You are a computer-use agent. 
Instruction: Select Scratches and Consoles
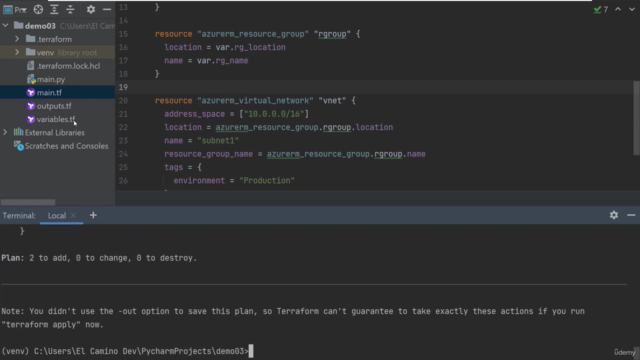pos(67,146)
